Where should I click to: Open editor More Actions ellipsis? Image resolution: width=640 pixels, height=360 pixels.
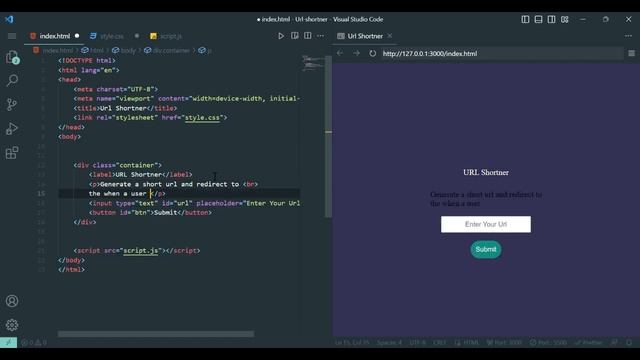pyautogui.click(x=320, y=36)
